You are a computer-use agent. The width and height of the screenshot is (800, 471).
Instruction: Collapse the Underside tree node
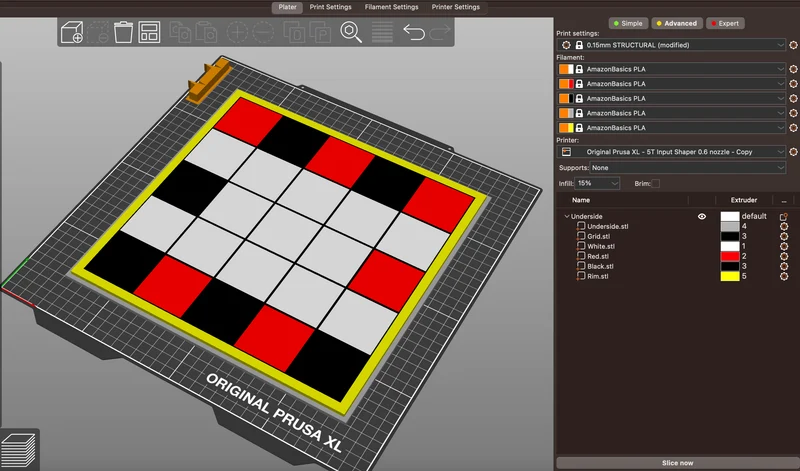point(566,216)
